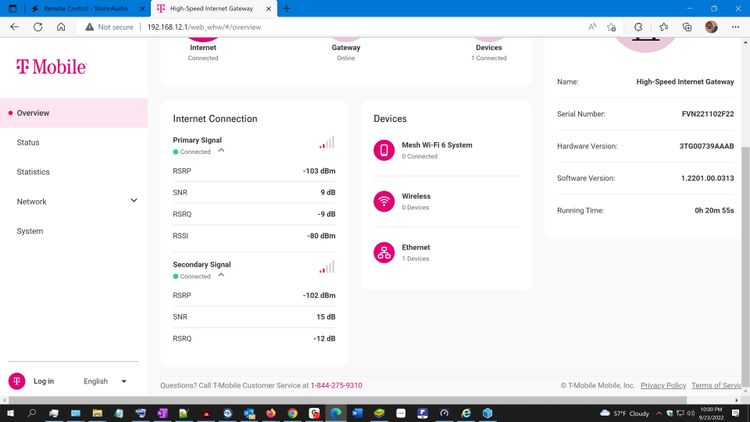Click the primary RSRP value -103 dBm

pyautogui.click(x=319, y=171)
